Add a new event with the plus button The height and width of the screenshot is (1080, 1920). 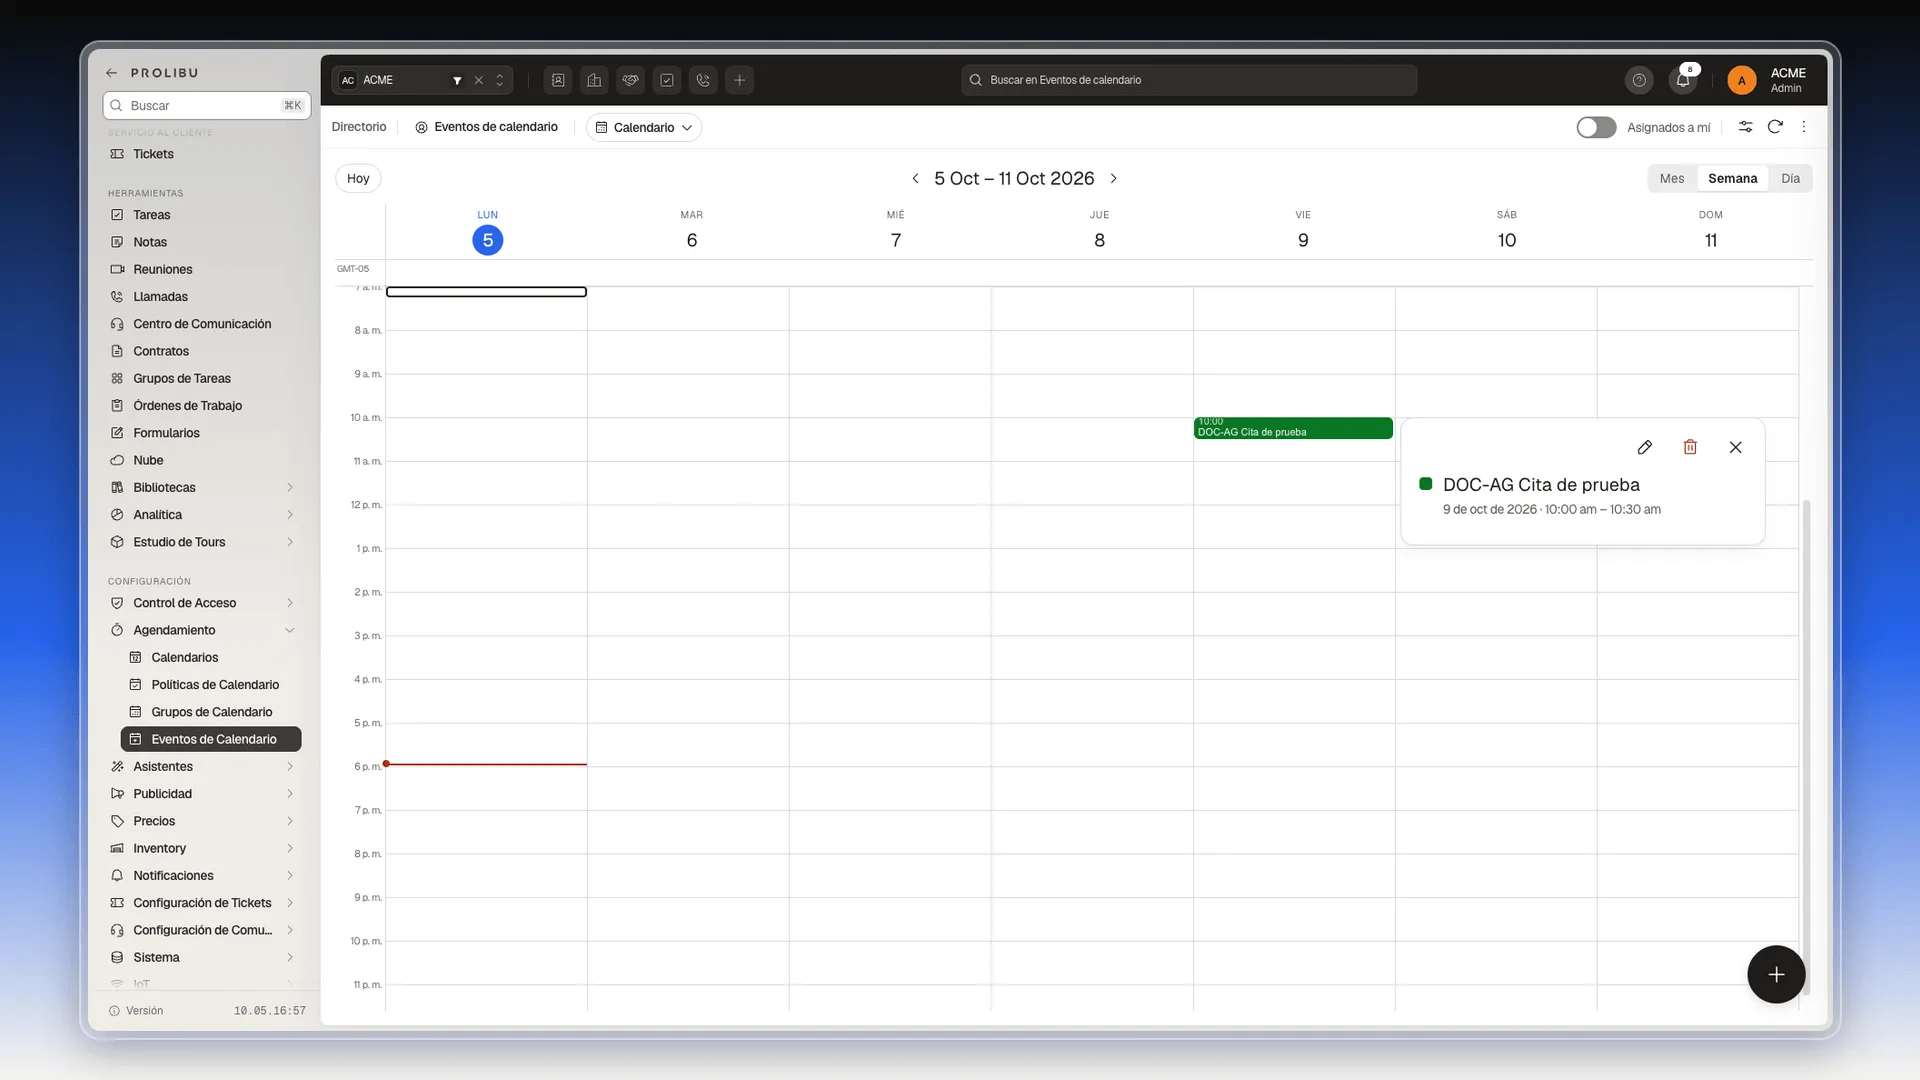[1776, 974]
